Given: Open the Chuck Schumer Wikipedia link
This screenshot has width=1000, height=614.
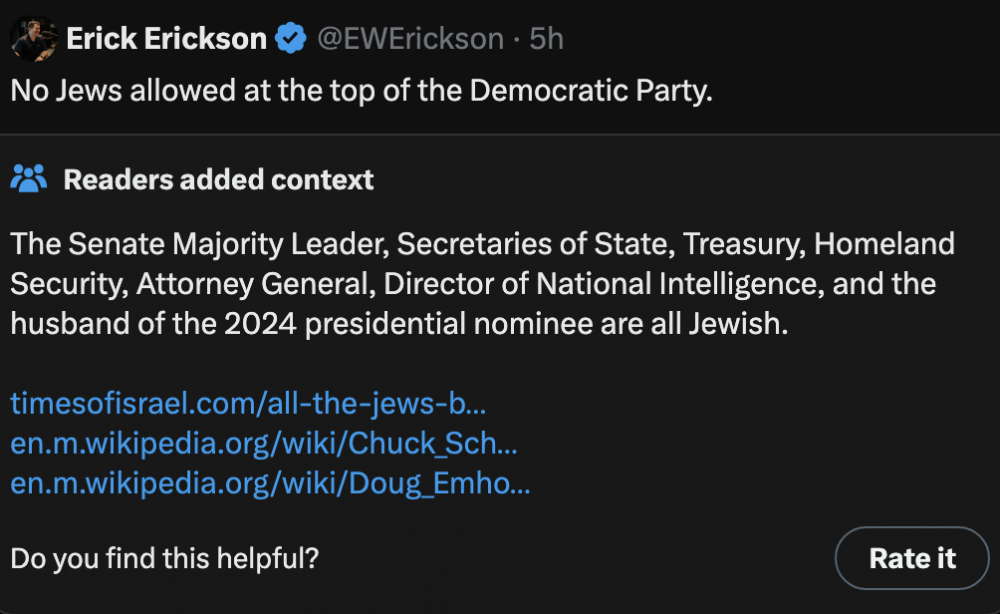Looking at the screenshot, I should click(263, 444).
